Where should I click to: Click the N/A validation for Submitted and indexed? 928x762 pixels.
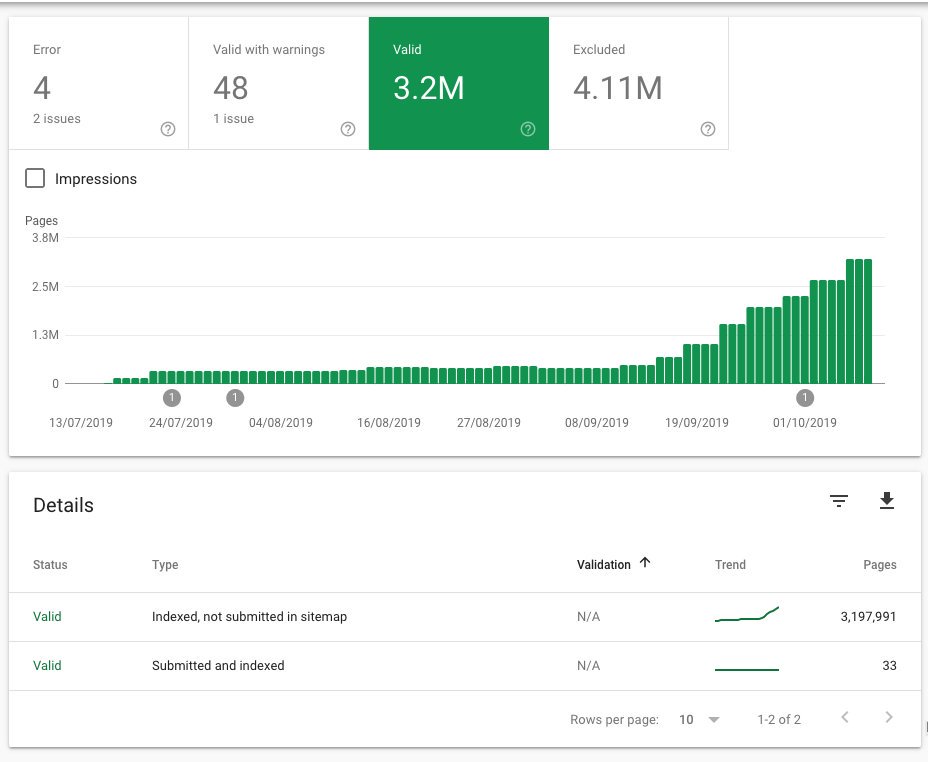(x=588, y=666)
